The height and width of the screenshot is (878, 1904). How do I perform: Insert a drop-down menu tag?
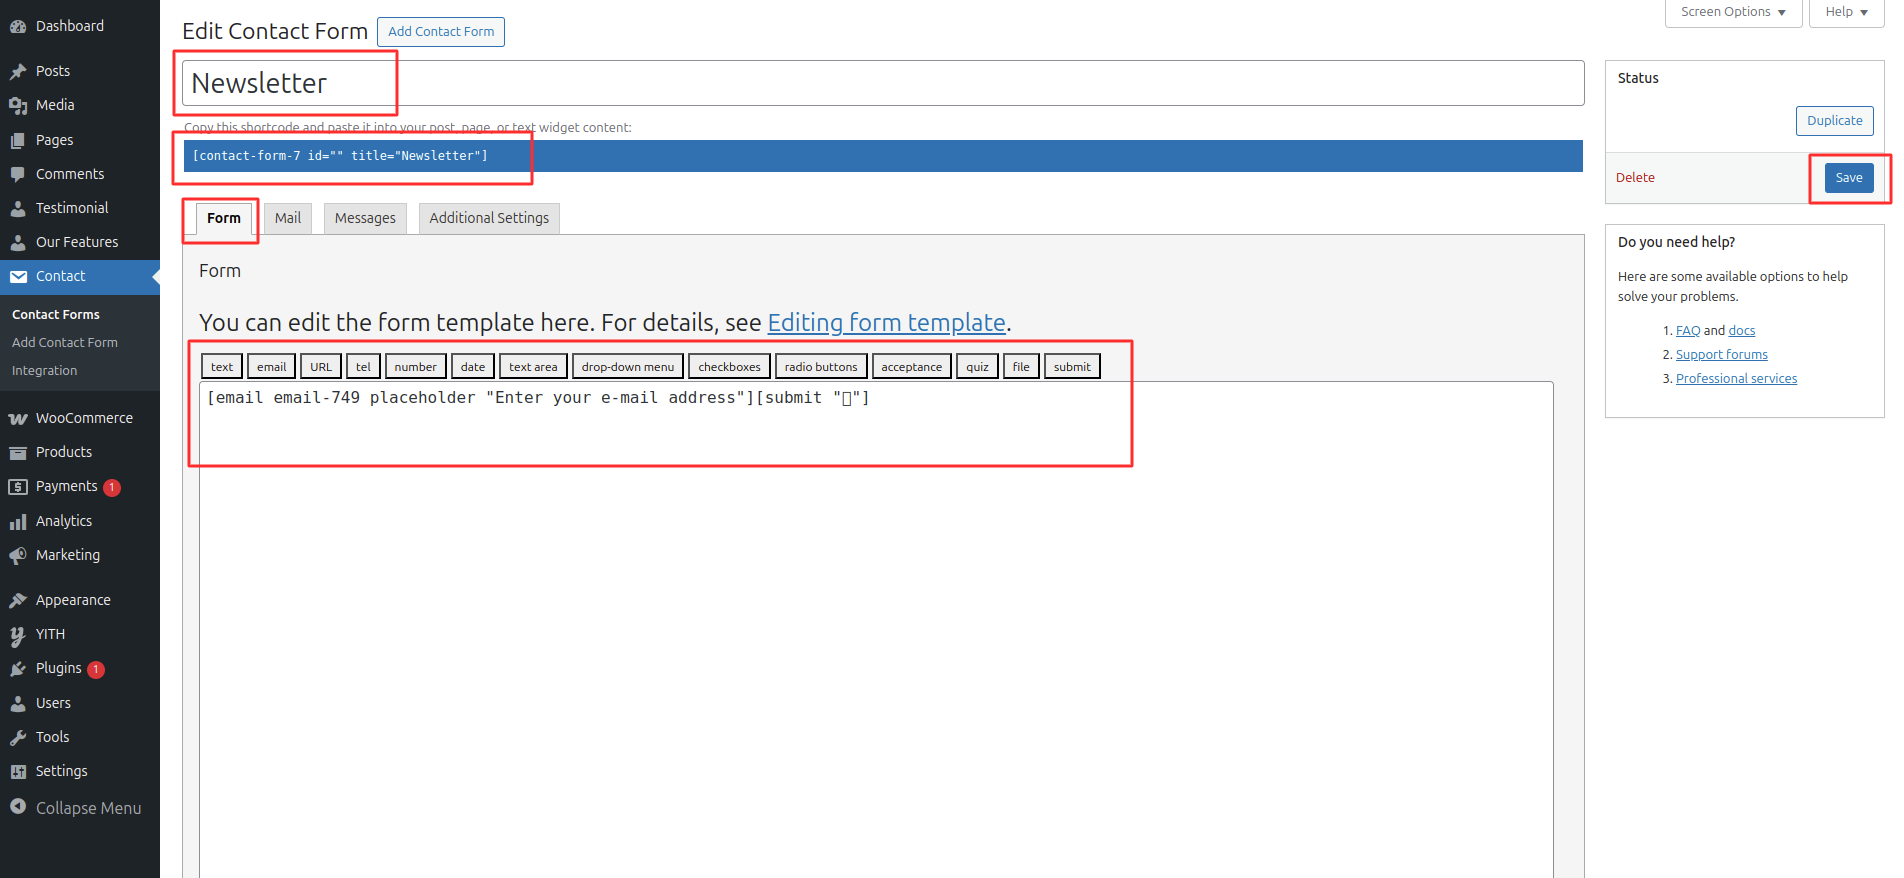tap(628, 367)
